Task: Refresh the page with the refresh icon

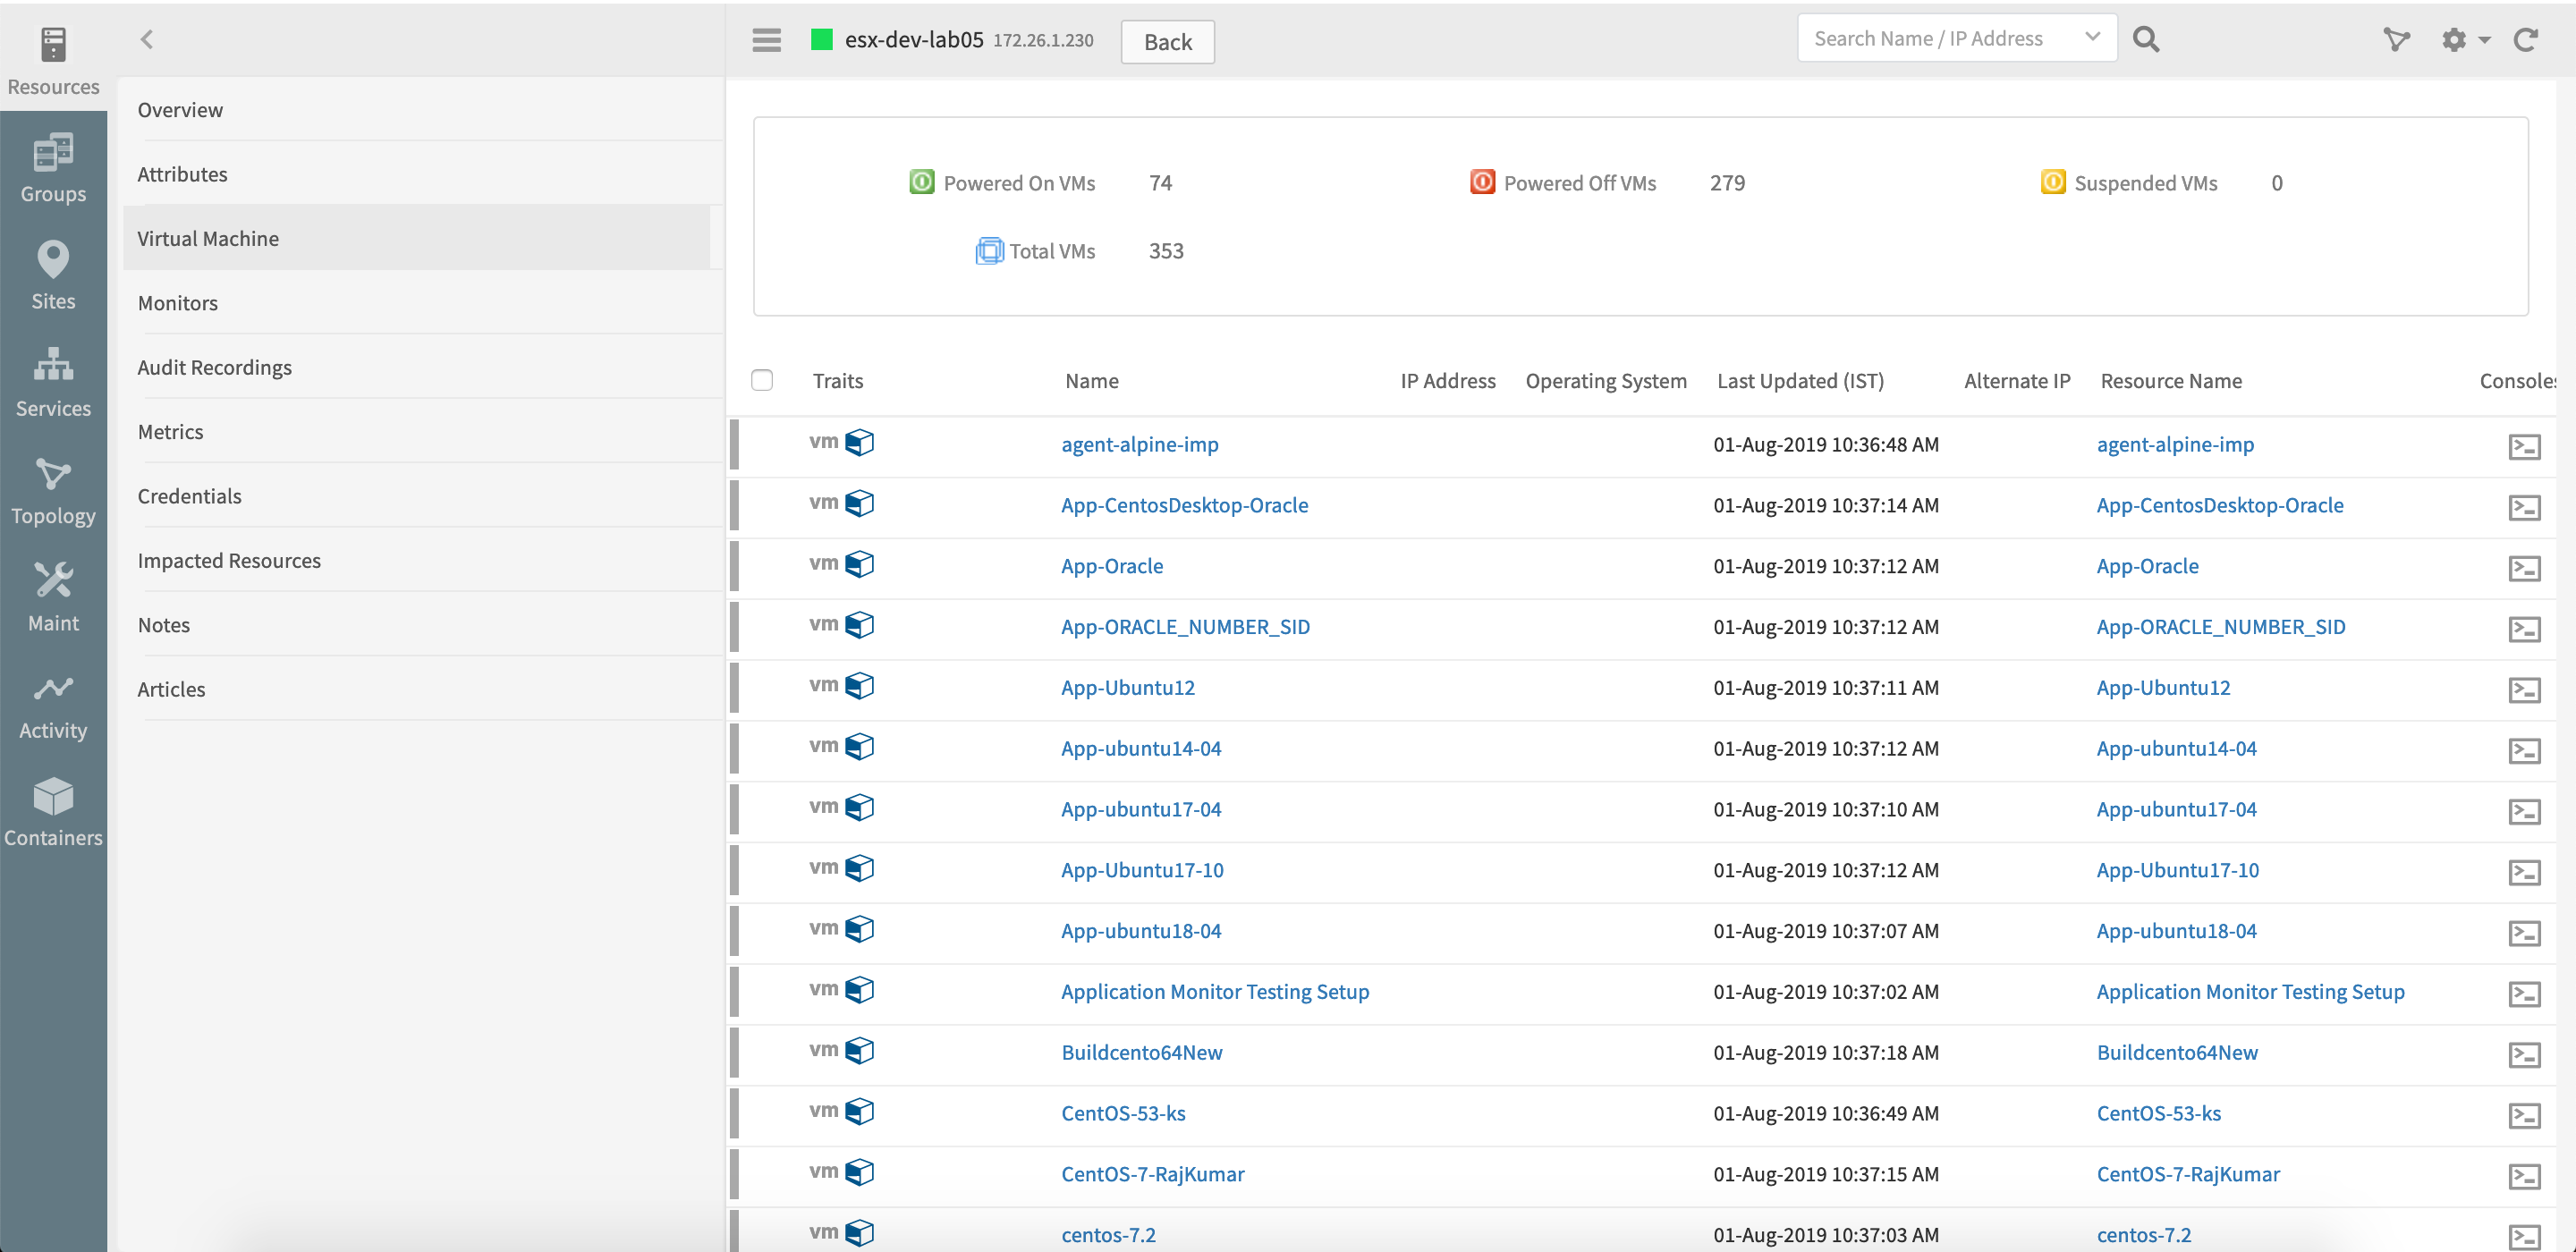Action: point(2527,40)
